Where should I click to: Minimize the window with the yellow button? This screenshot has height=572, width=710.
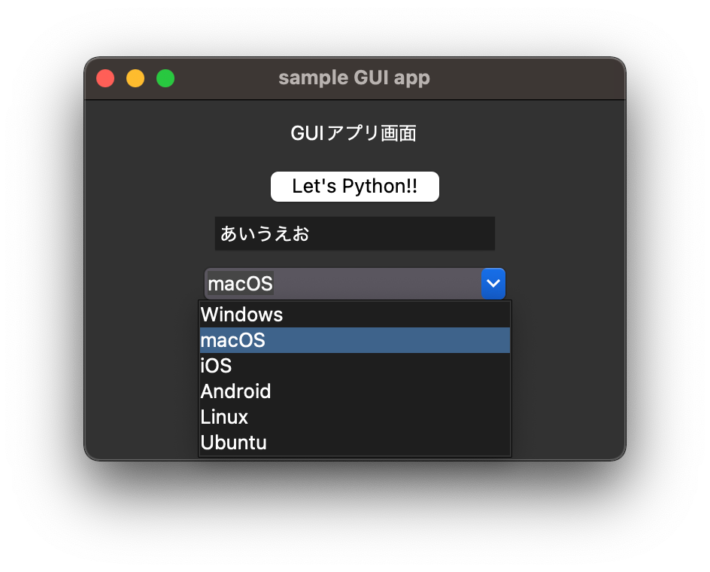click(x=135, y=78)
